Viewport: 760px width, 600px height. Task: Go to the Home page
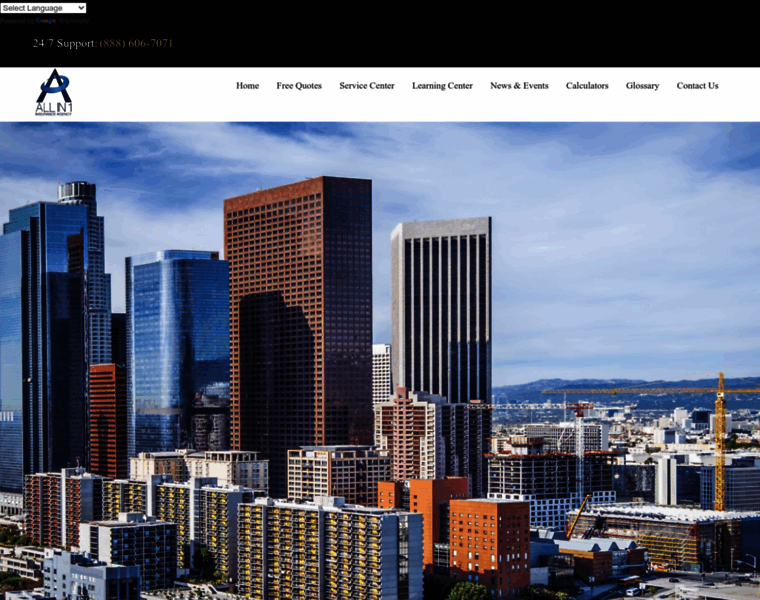click(x=247, y=86)
